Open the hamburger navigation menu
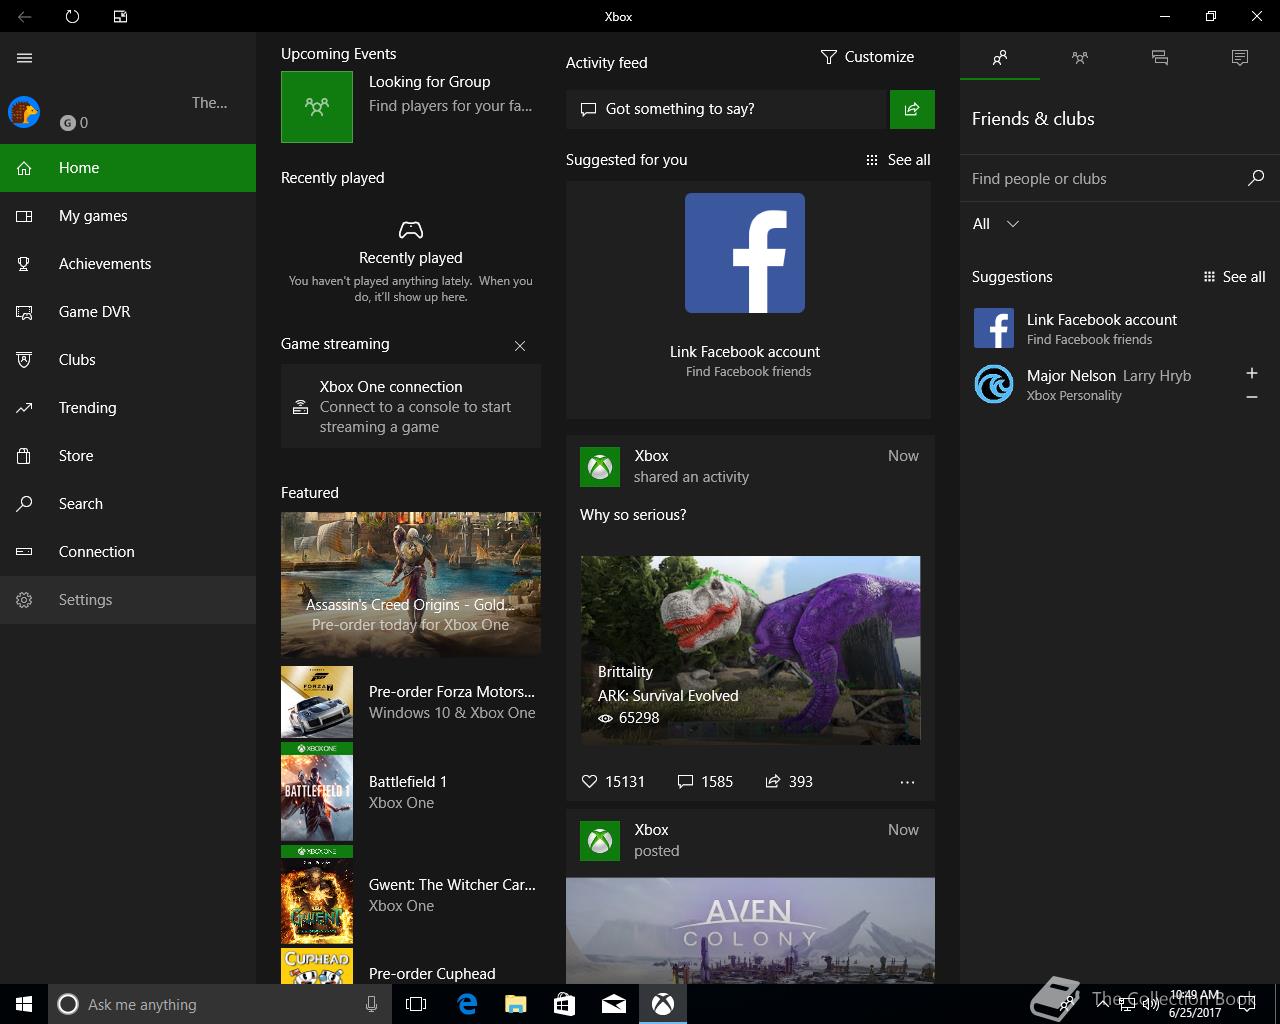 (x=25, y=58)
